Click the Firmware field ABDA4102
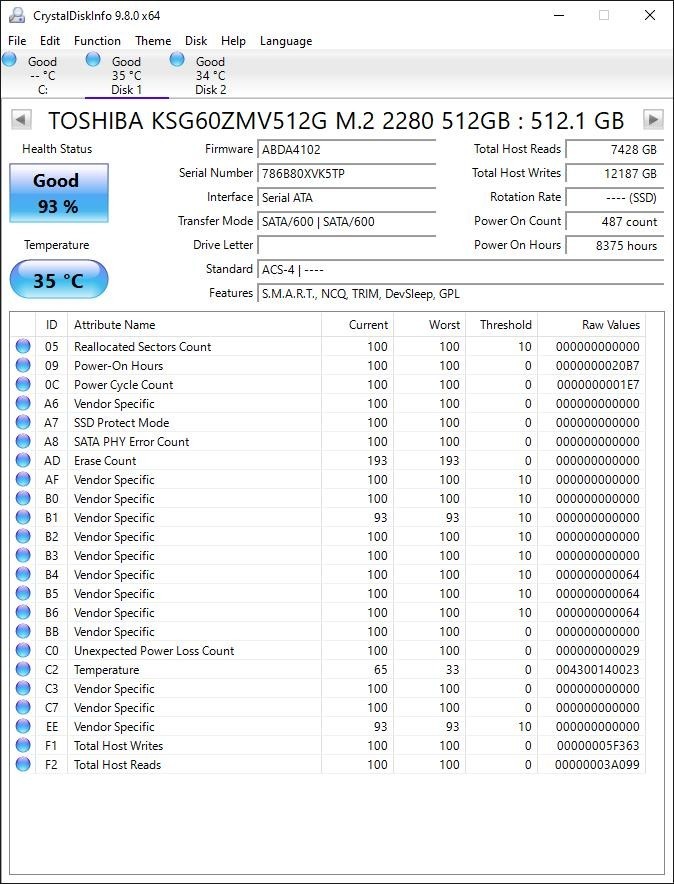Viewport: 674px width, 884px height. pyautogui.click(x=347, y=149)
